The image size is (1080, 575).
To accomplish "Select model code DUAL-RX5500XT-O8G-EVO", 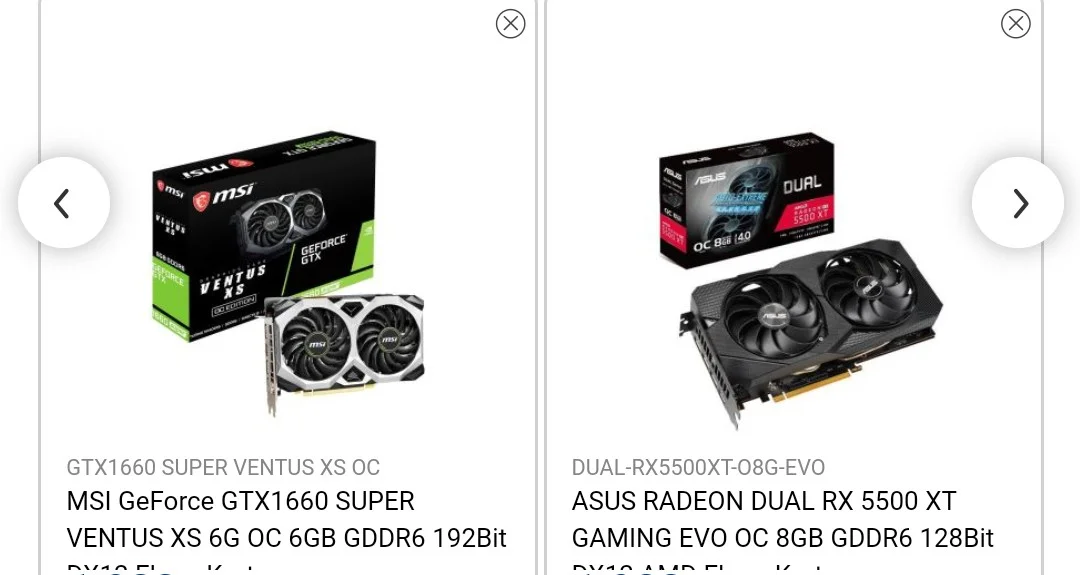I will click(698, 468).
